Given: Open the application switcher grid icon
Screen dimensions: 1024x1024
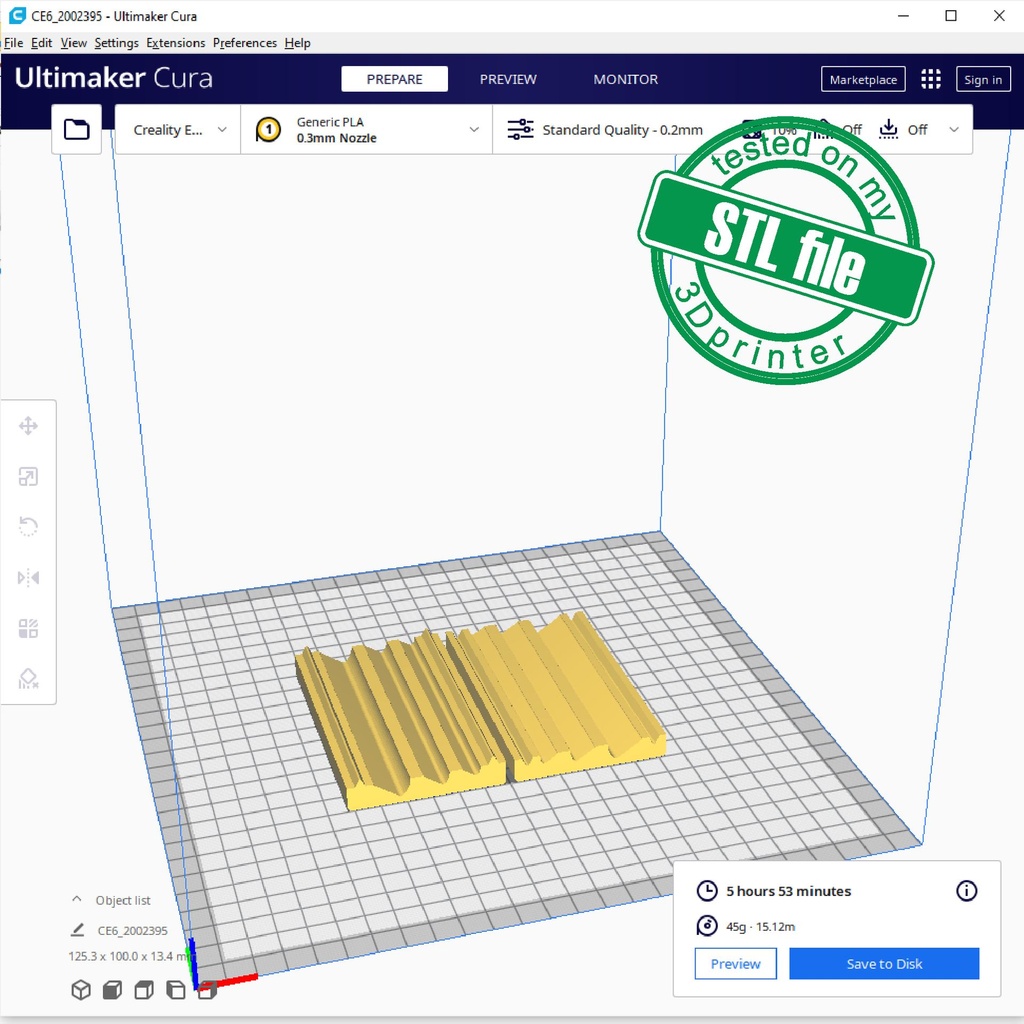Looking at the screenshot, I should click(x=931, y=80).
